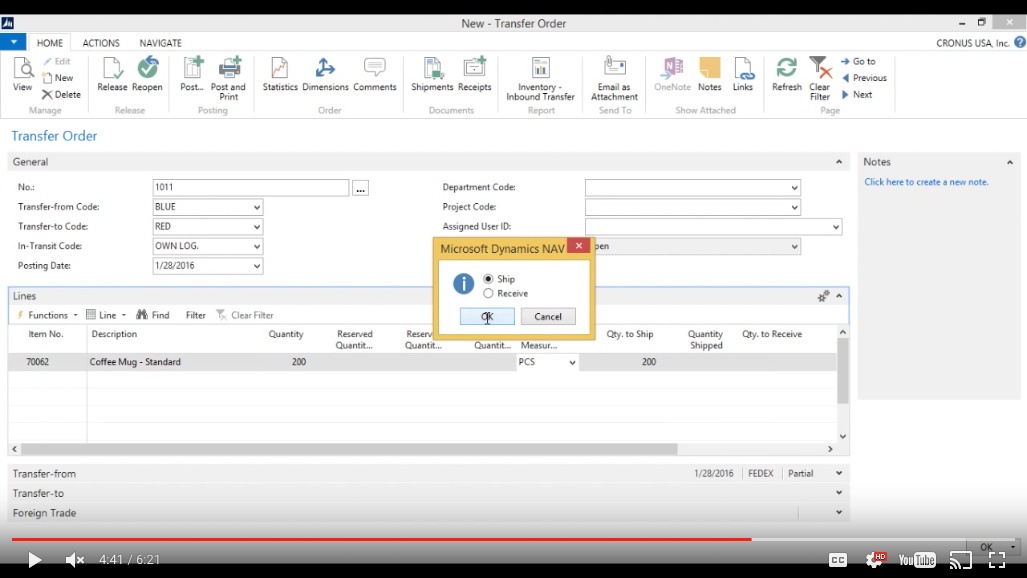
Task: Open the Dynamics NAV help icon
Action: (x=1020, y=43)
